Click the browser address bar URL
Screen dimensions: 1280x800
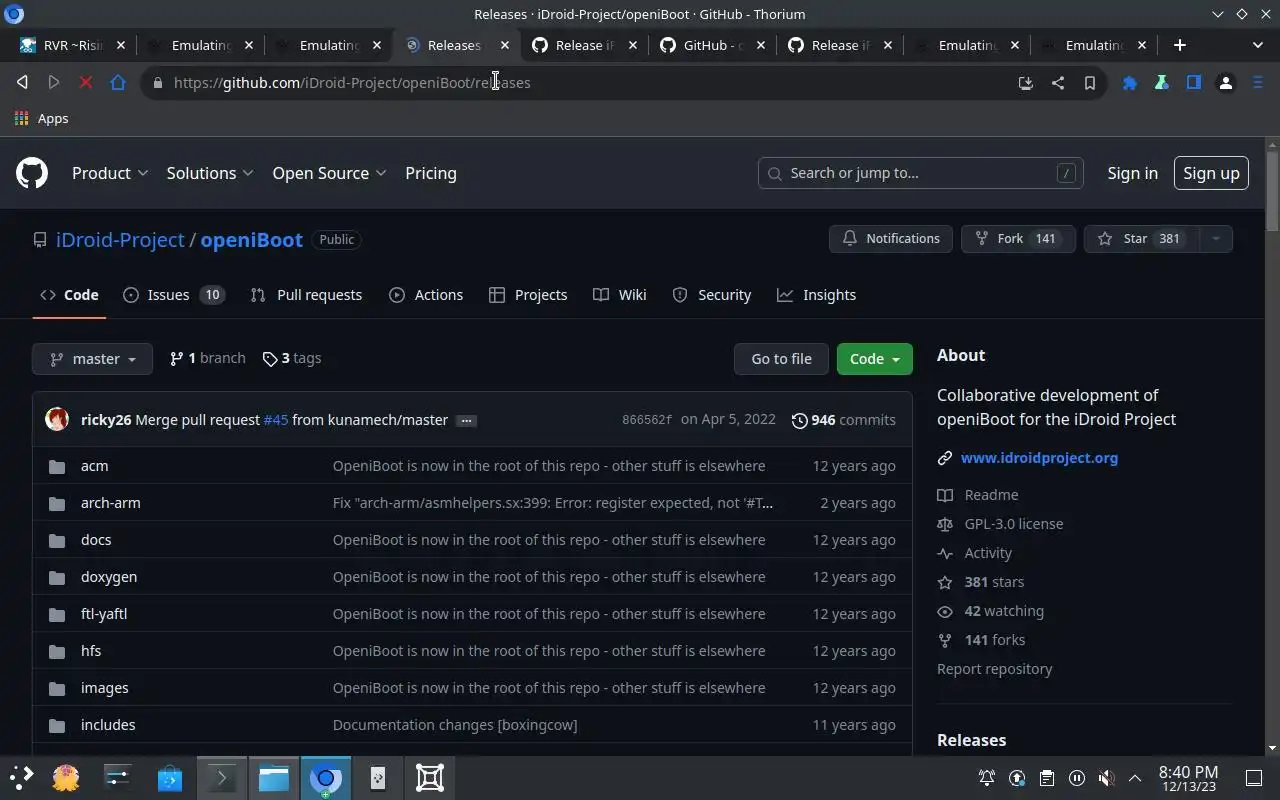click(352, 83)
